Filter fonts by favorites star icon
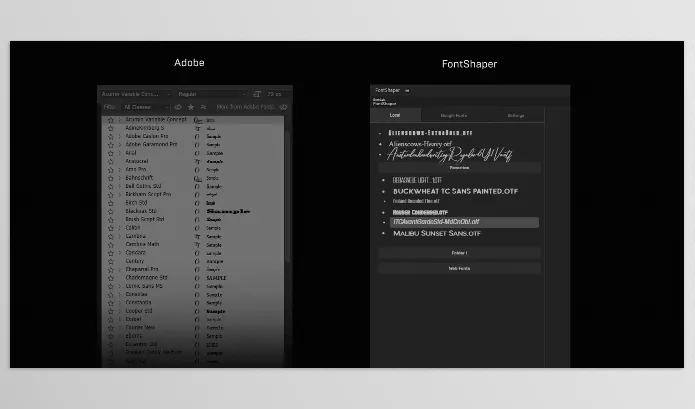Image resolution: width=695 pixels, height=409 pixels. tap(191, 107)
